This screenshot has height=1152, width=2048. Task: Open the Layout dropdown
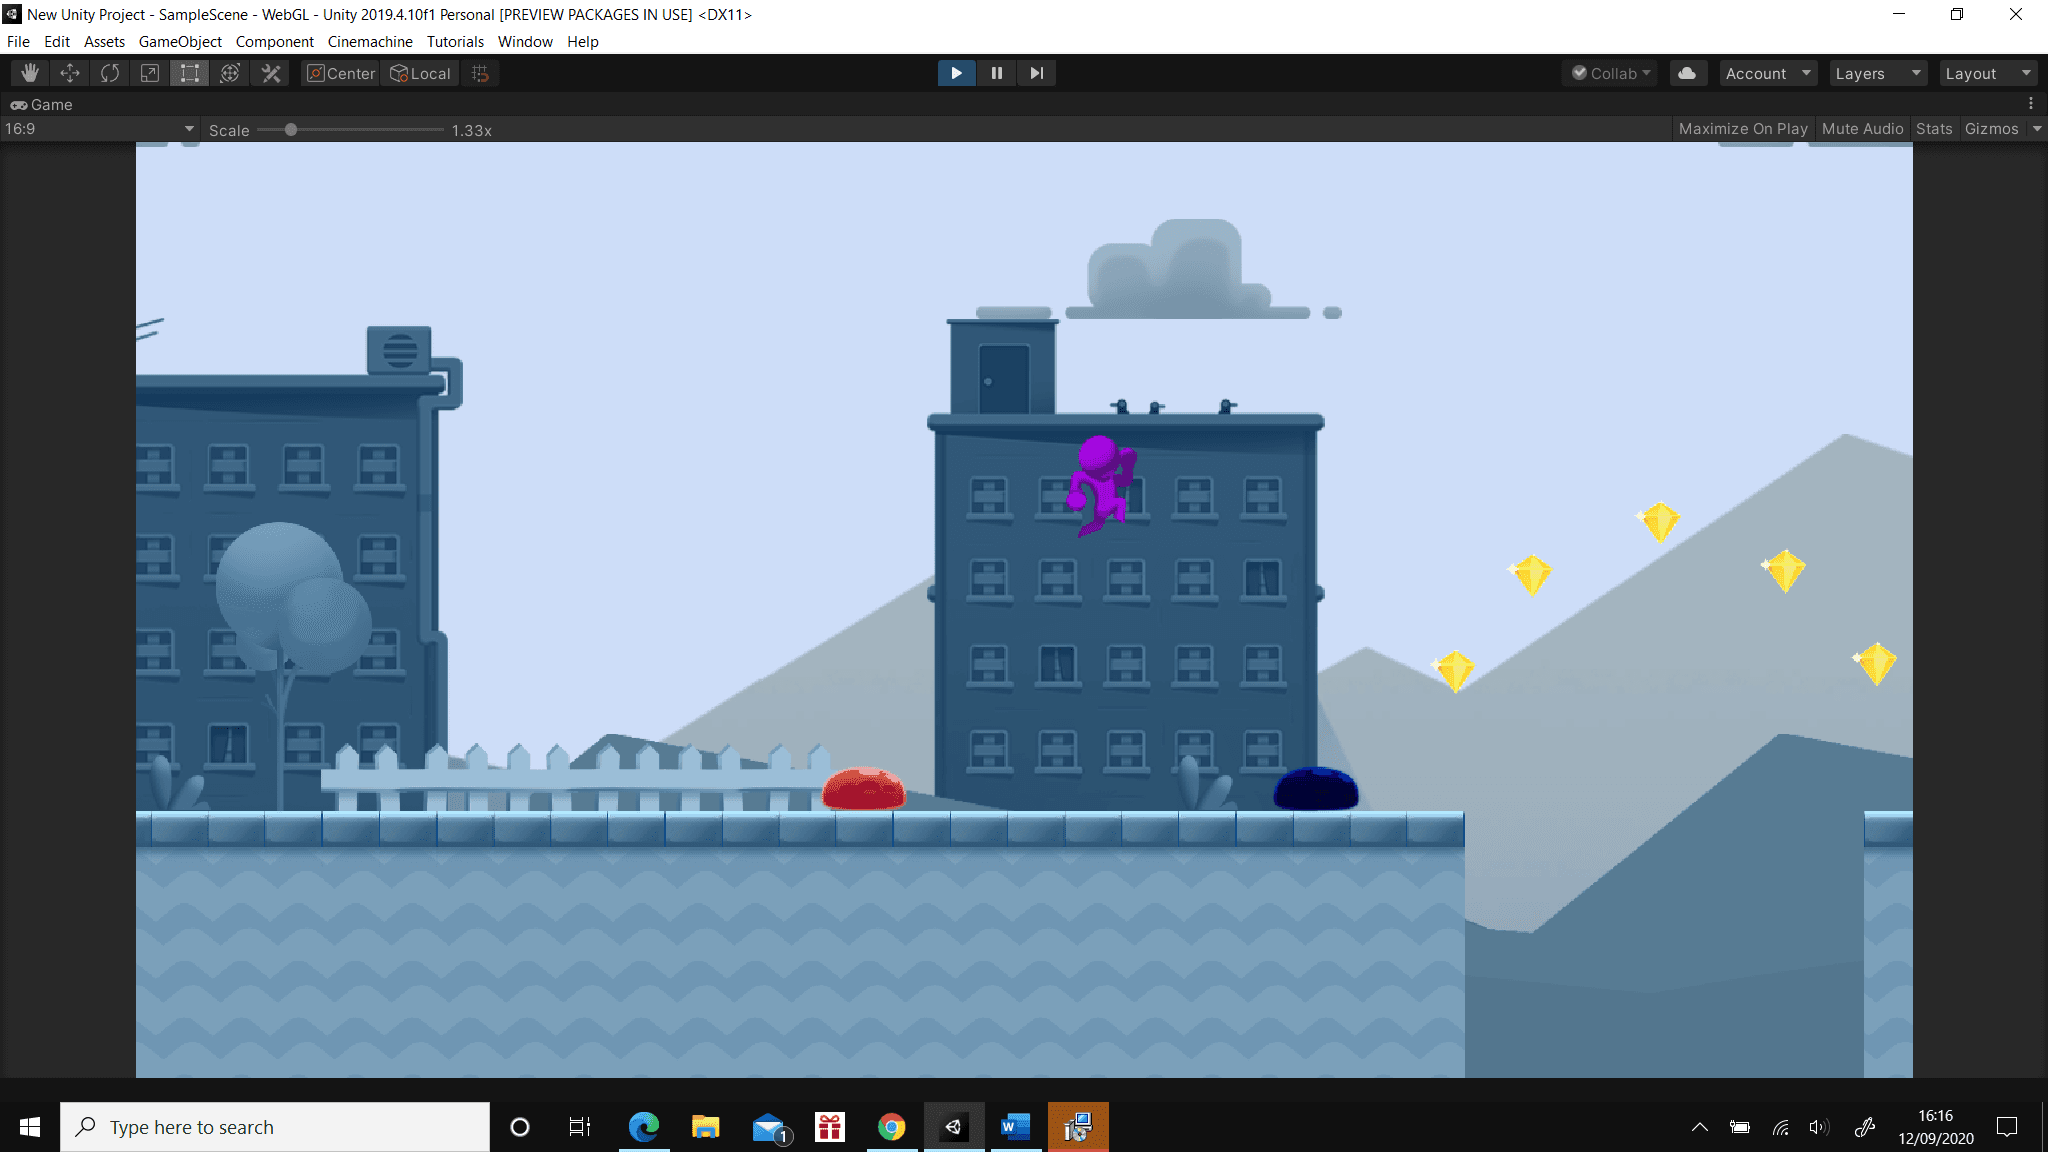pyautogui.click(x=1987, y=73)
